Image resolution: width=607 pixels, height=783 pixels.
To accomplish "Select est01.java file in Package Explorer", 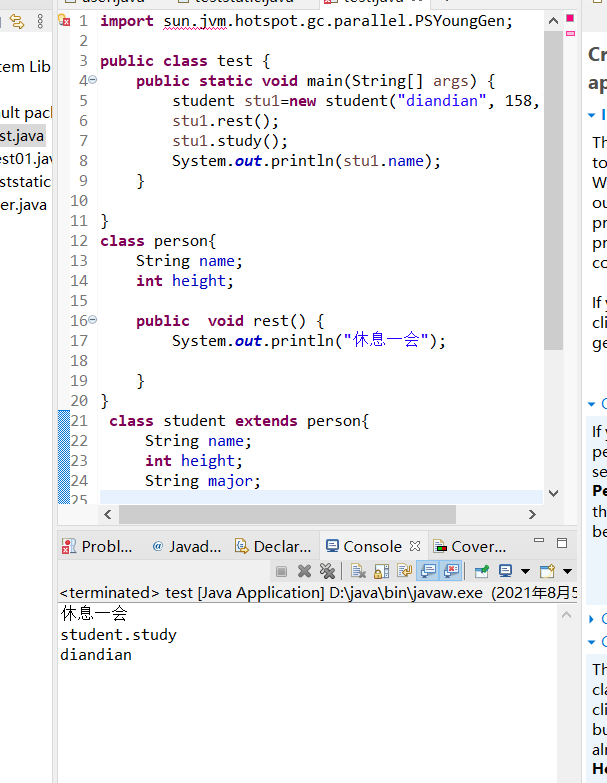I will point(26,159).
